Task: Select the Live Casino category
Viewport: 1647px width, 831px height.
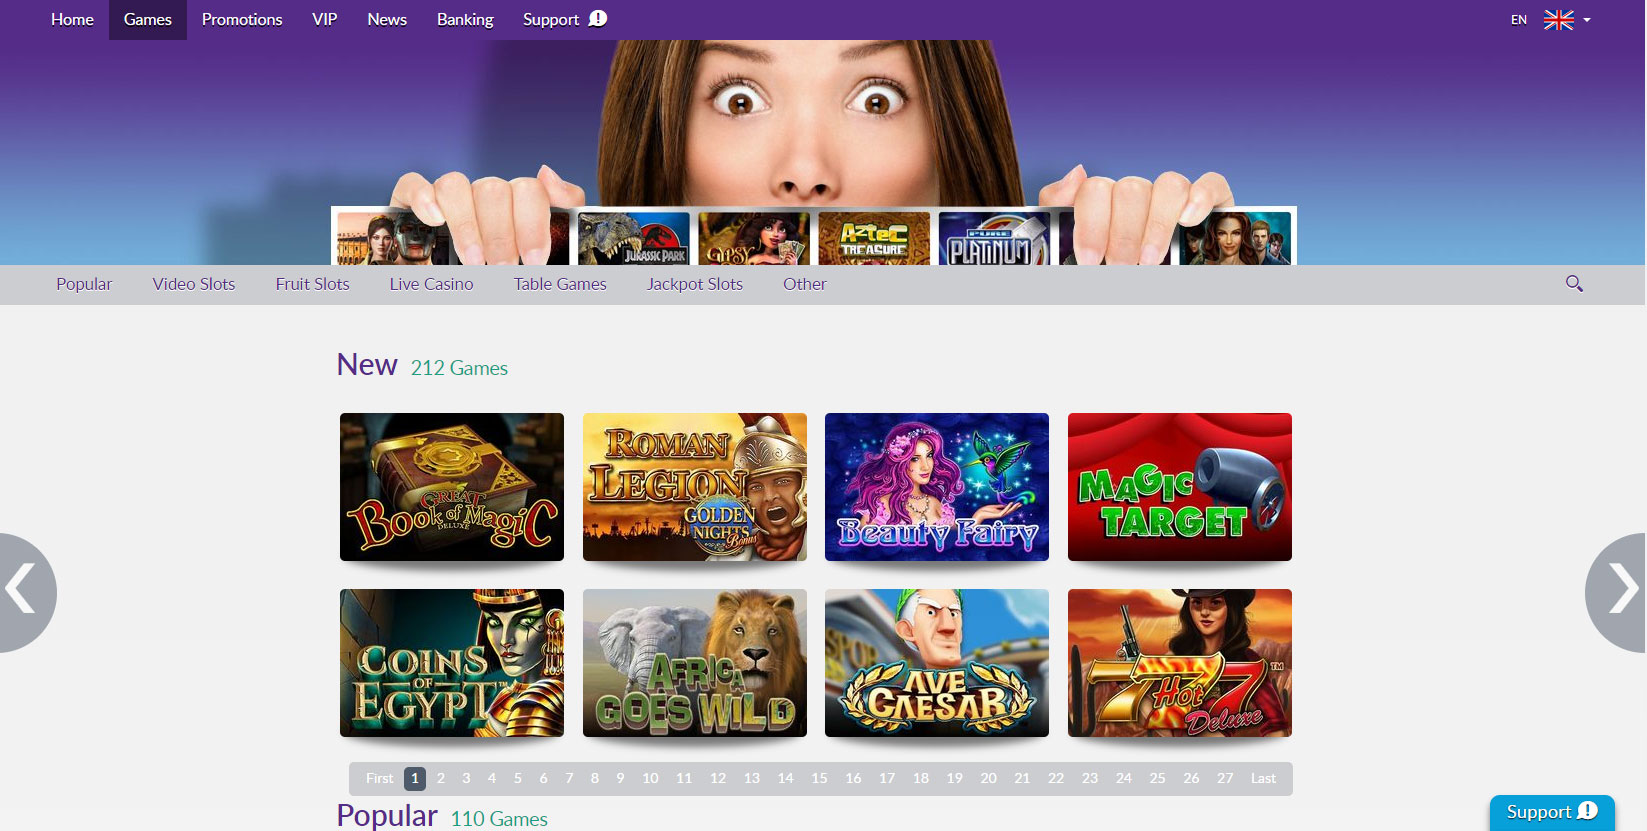Action: (431, 284)
